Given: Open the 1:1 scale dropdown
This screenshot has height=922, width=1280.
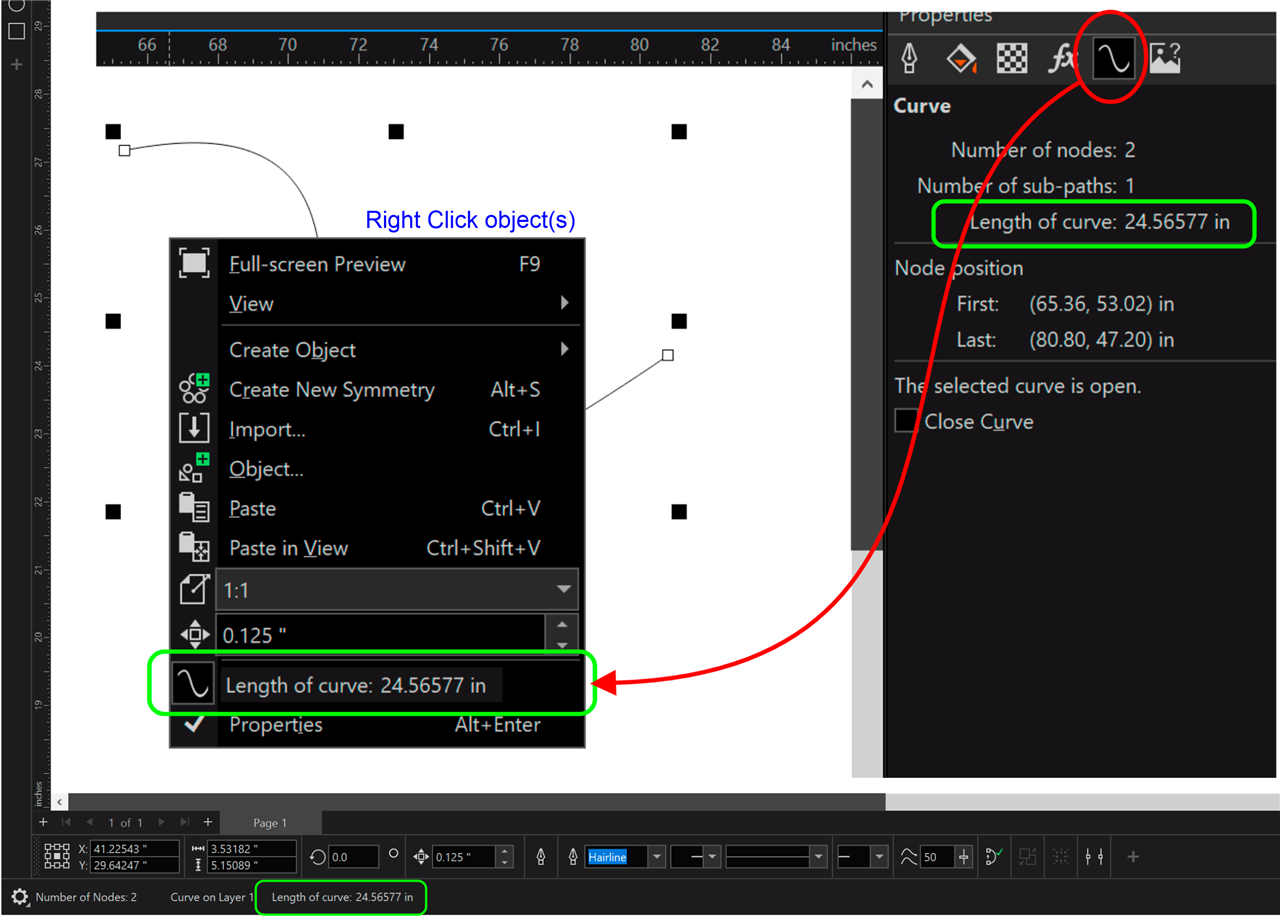Looking at the screenshot, I should [565, 590].
